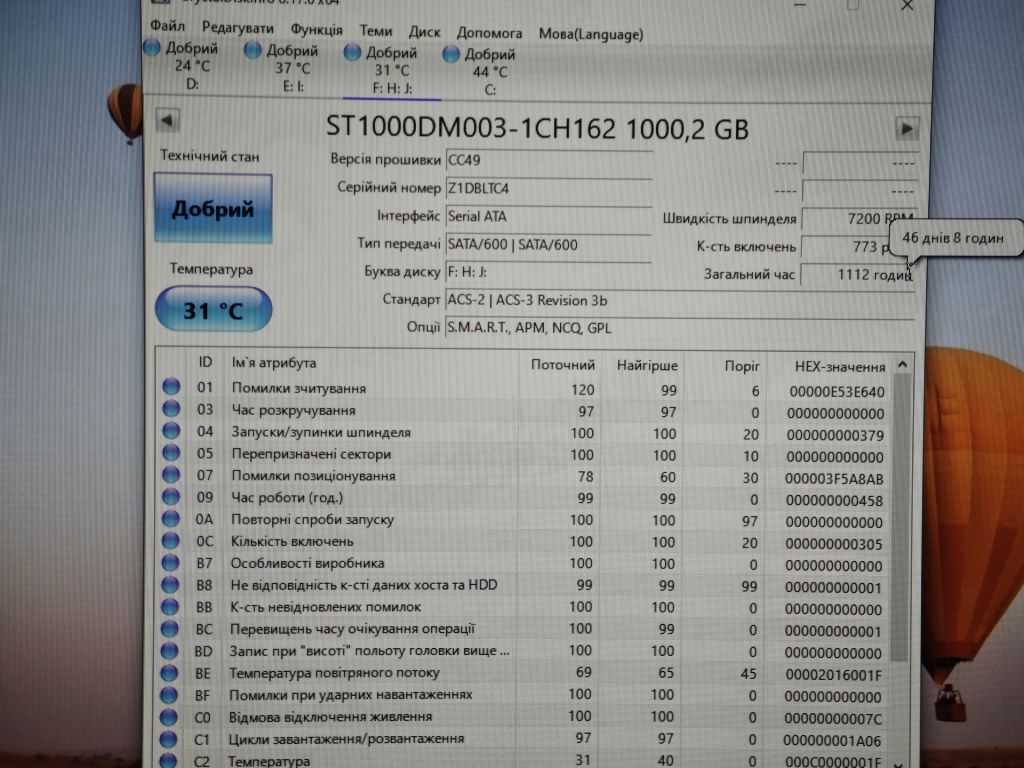Open the Диск menu
The image size is (1024, 768).
(424, 32)
